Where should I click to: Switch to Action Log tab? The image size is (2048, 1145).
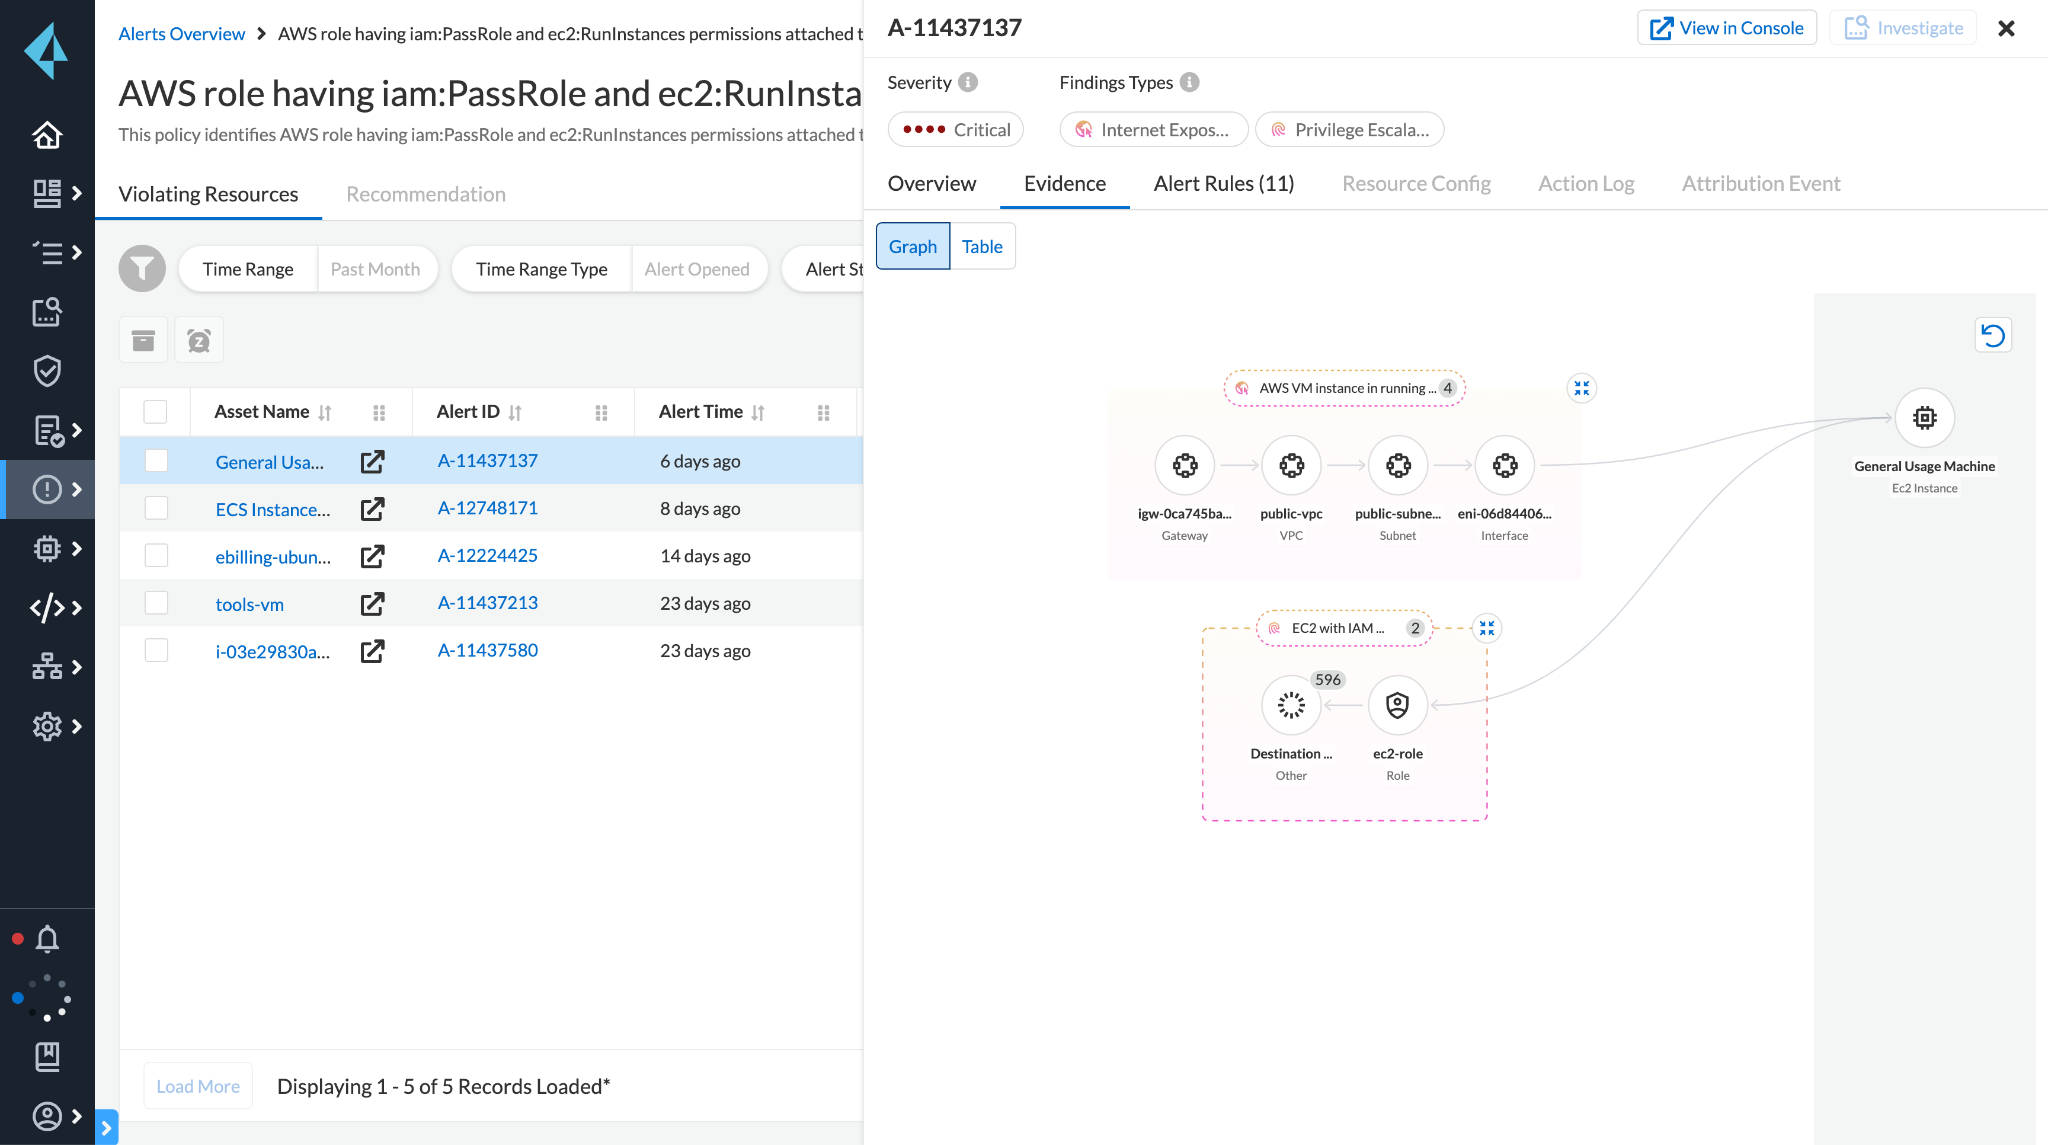pyautogui.click(x=1586, y=184)
